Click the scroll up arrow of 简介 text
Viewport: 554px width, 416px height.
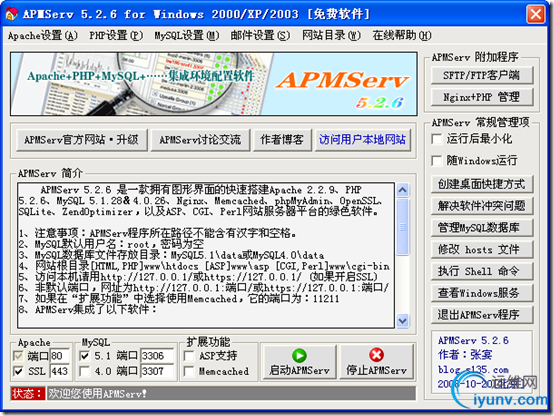[402, 191]
